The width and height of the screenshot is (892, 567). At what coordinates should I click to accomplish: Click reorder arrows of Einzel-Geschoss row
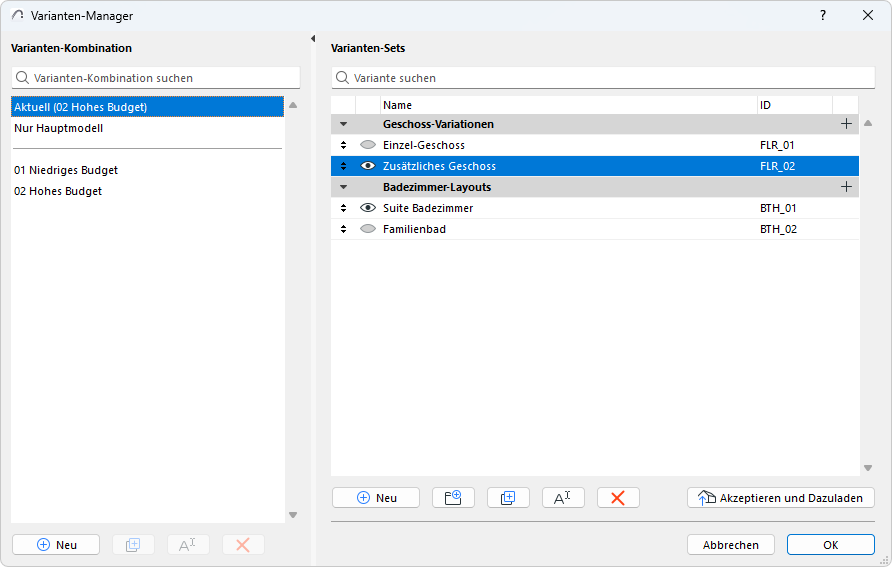[x=344, y=145]
